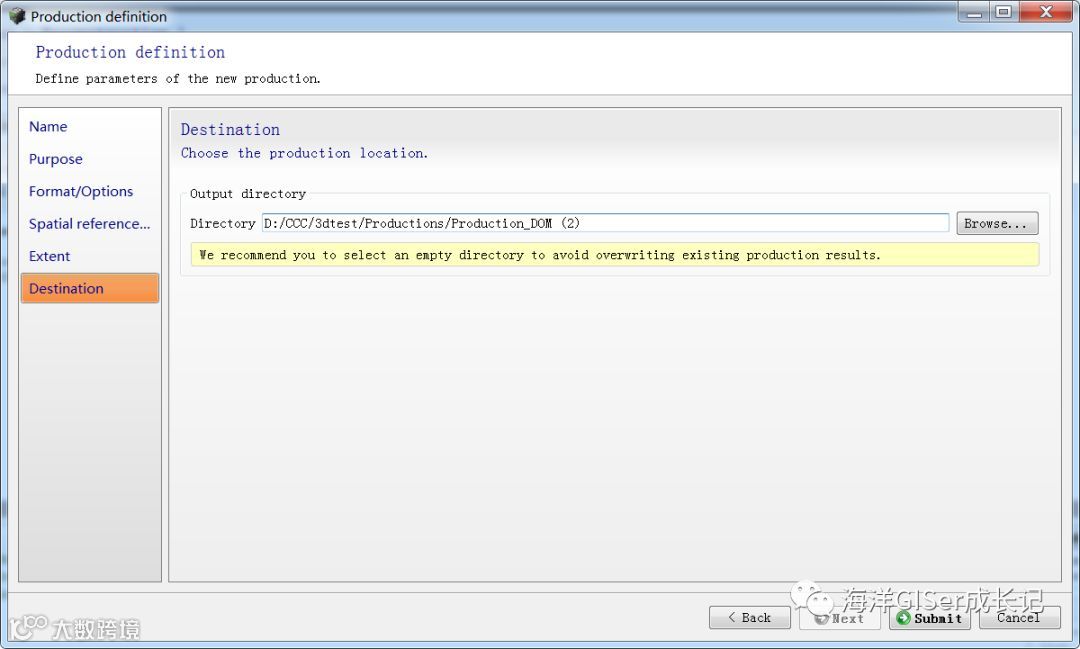This screenshot has height=649, width=1080.
Task: Switch to the Extent step
Action: pos(49,256)
